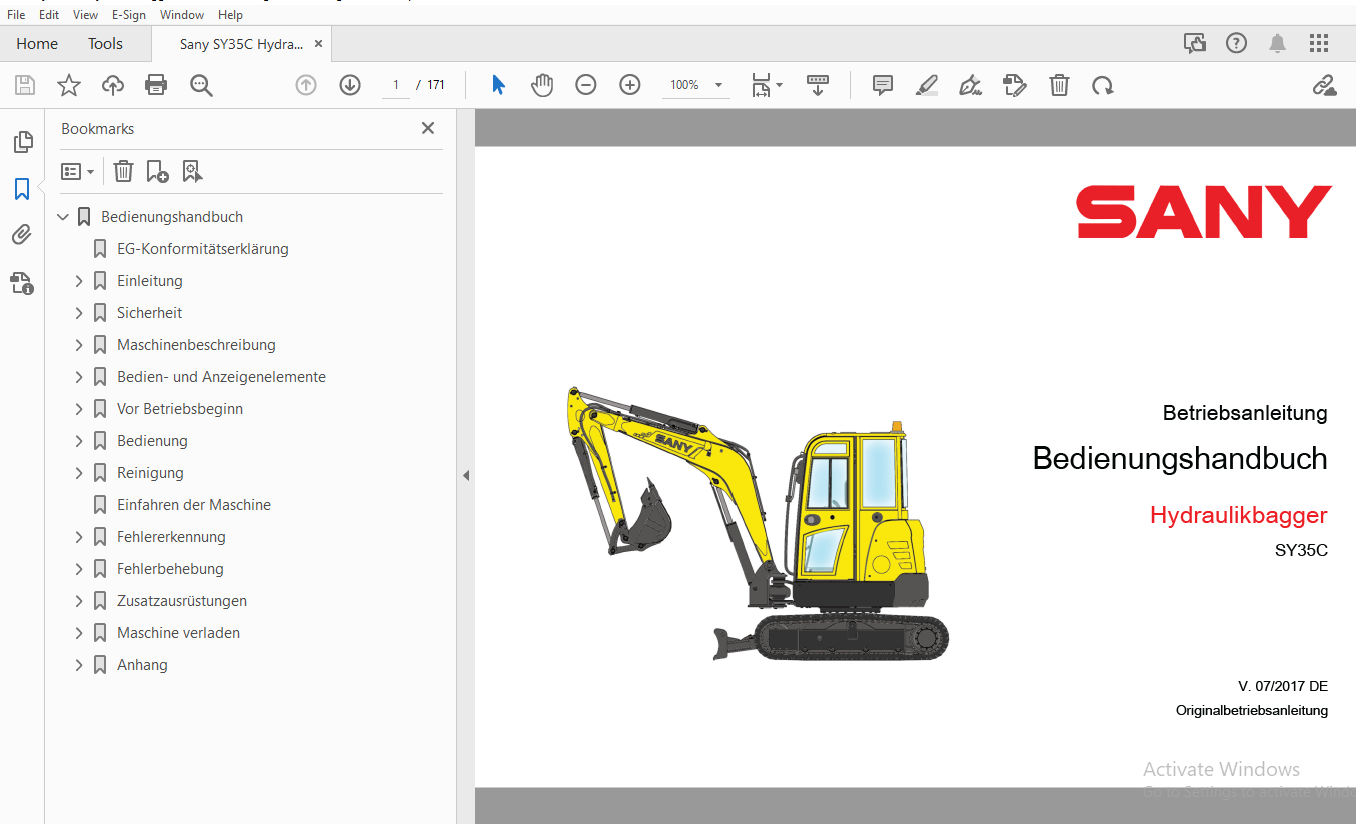The image size is (1356, 824).
Task: Open the Page Thumbnails panel
Action: pos(23,142)
